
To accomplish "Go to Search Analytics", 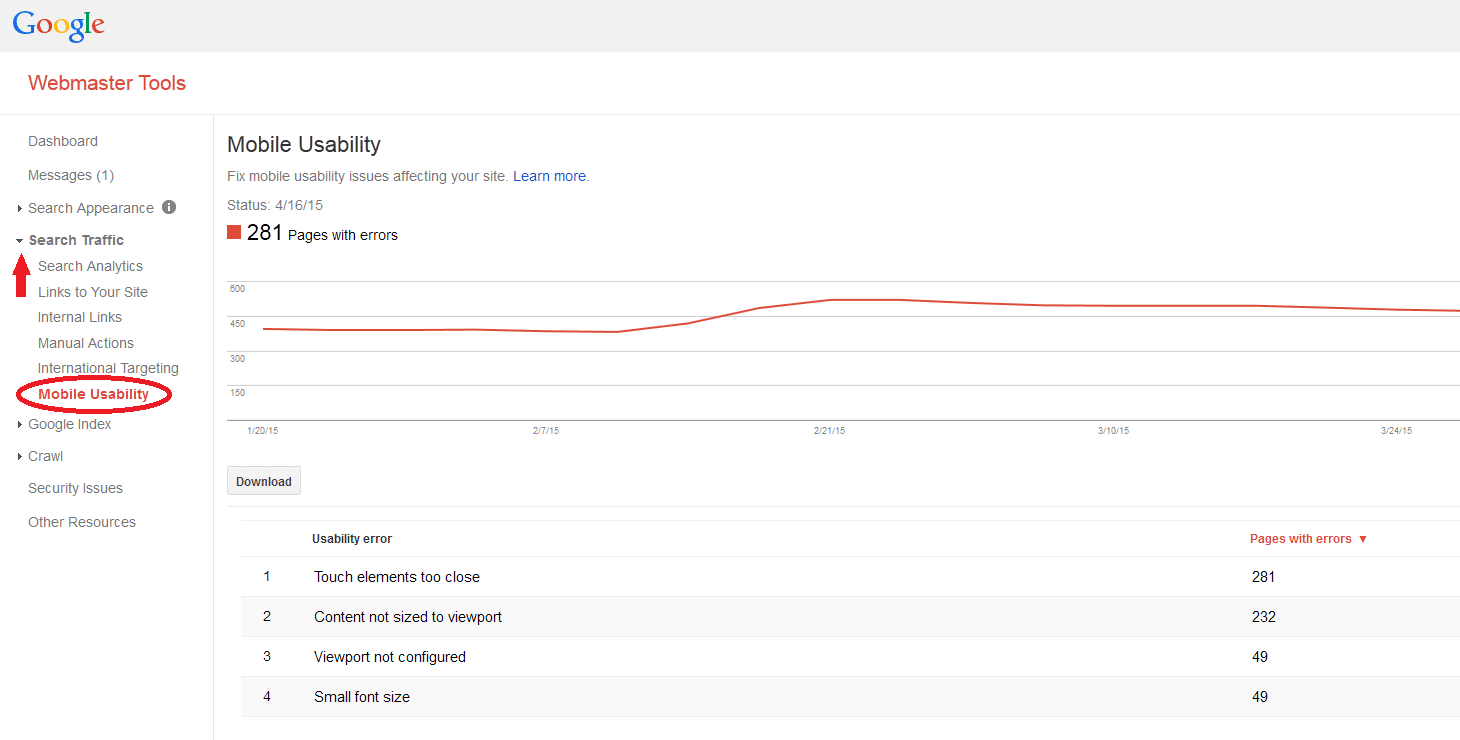I will [x=90, y=266].
